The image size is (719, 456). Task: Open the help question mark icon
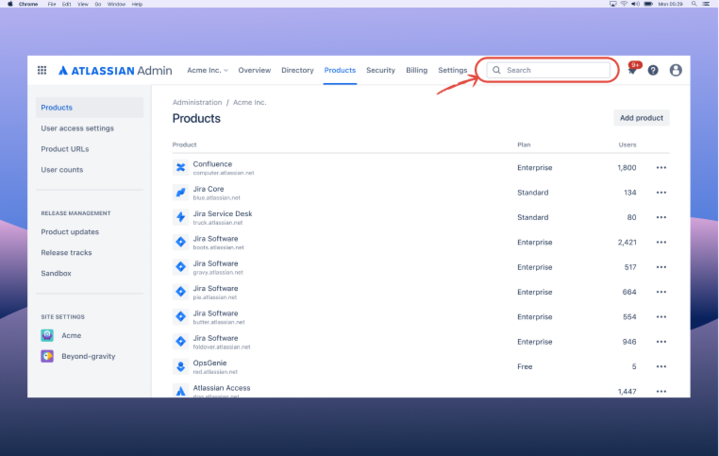click(653, 70)
